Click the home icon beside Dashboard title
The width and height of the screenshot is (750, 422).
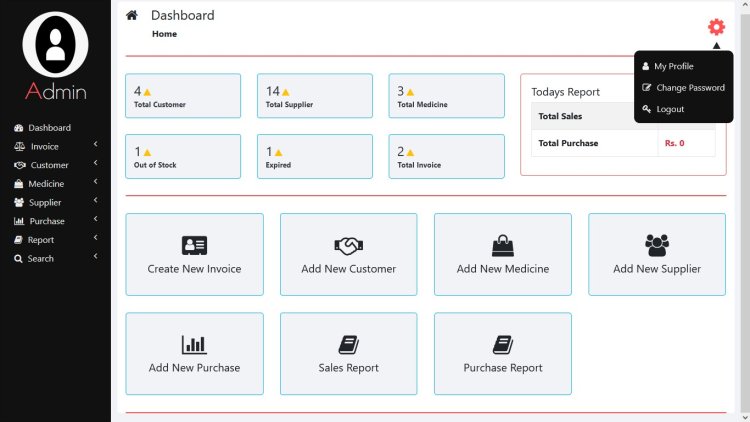(x=132, y=15)
